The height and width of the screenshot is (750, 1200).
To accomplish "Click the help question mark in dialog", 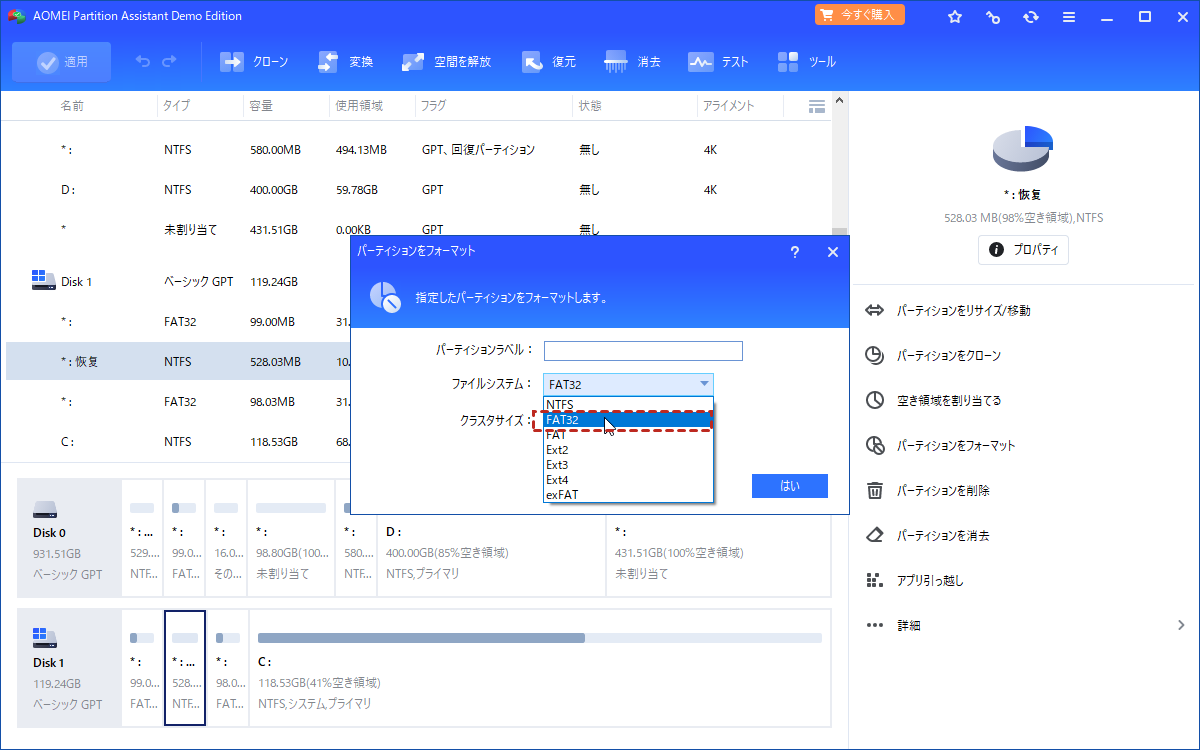I will click(x=795, y=252).
